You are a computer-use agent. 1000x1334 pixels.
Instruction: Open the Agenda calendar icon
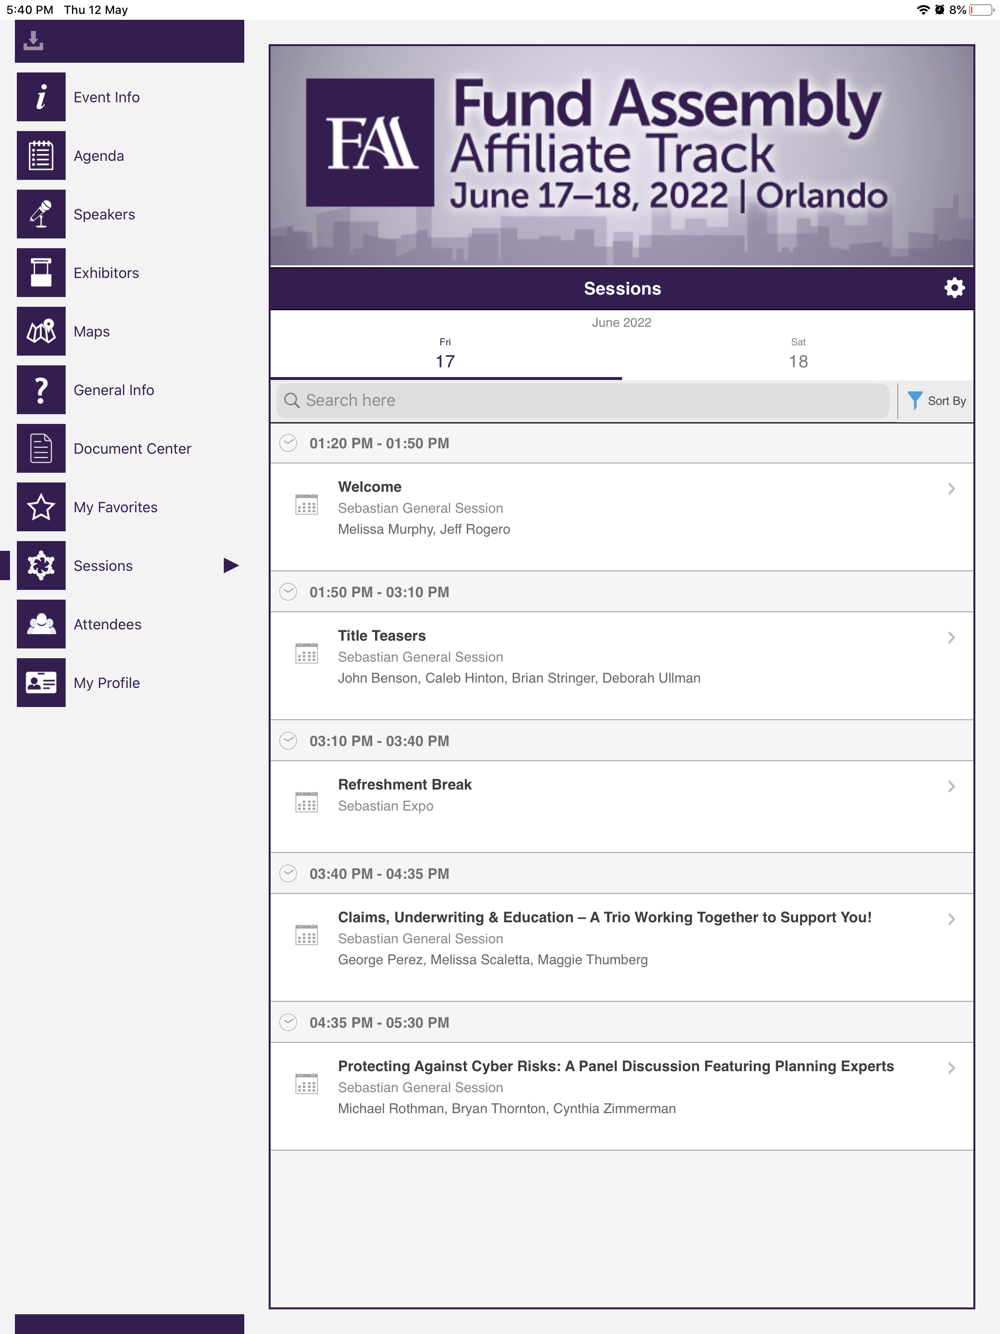coord(41,156)
